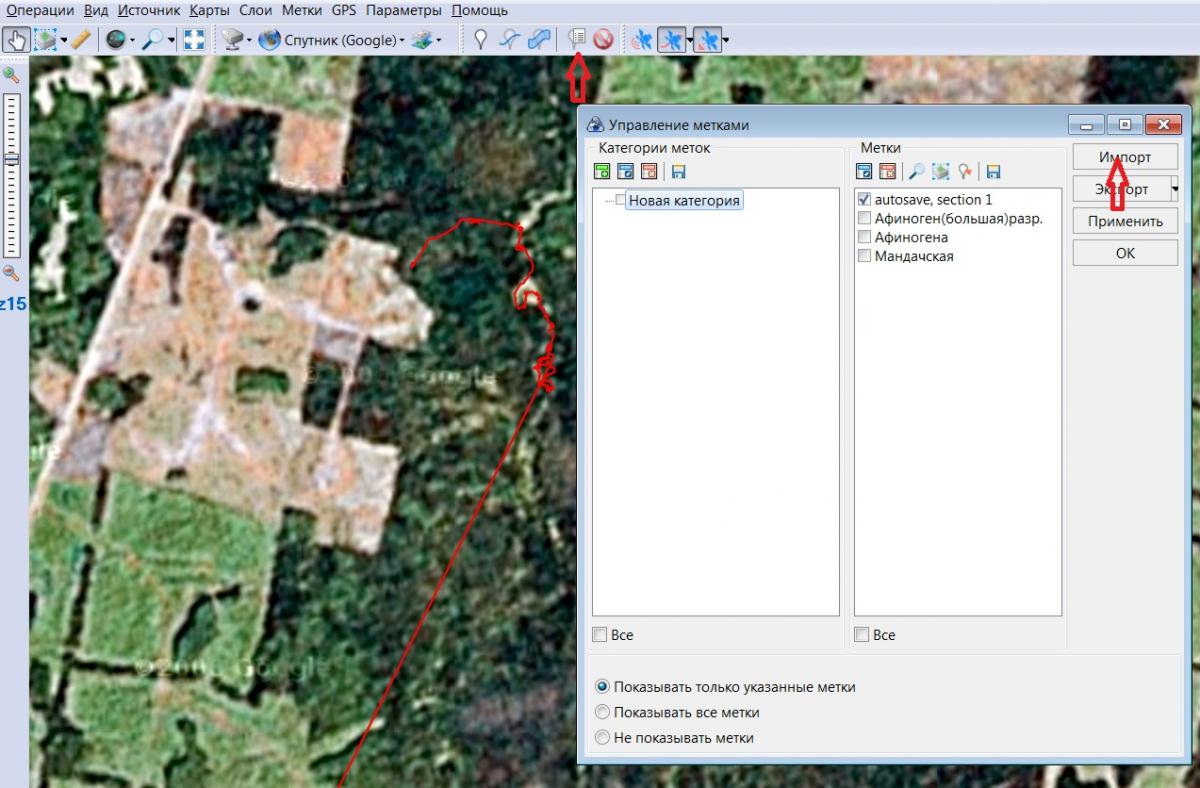This screenshot has height=788, width=1200.
Task: Uncheck autosave, section 1 placemark
Action: 864,200
